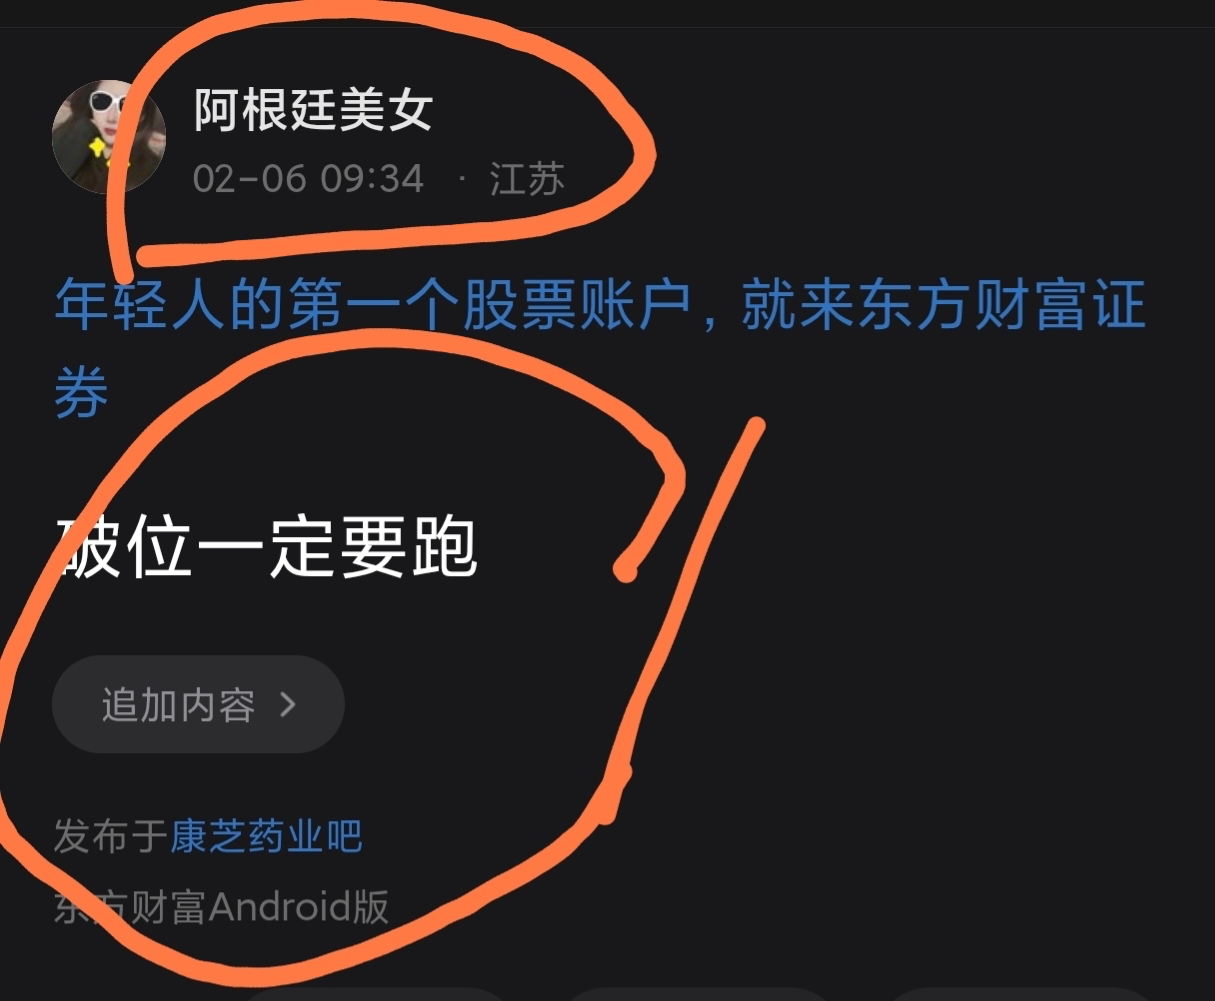Tap the post timestamp 02-06 09:34
This screenshot has width=1215, height=1001.
pos(308,180)
